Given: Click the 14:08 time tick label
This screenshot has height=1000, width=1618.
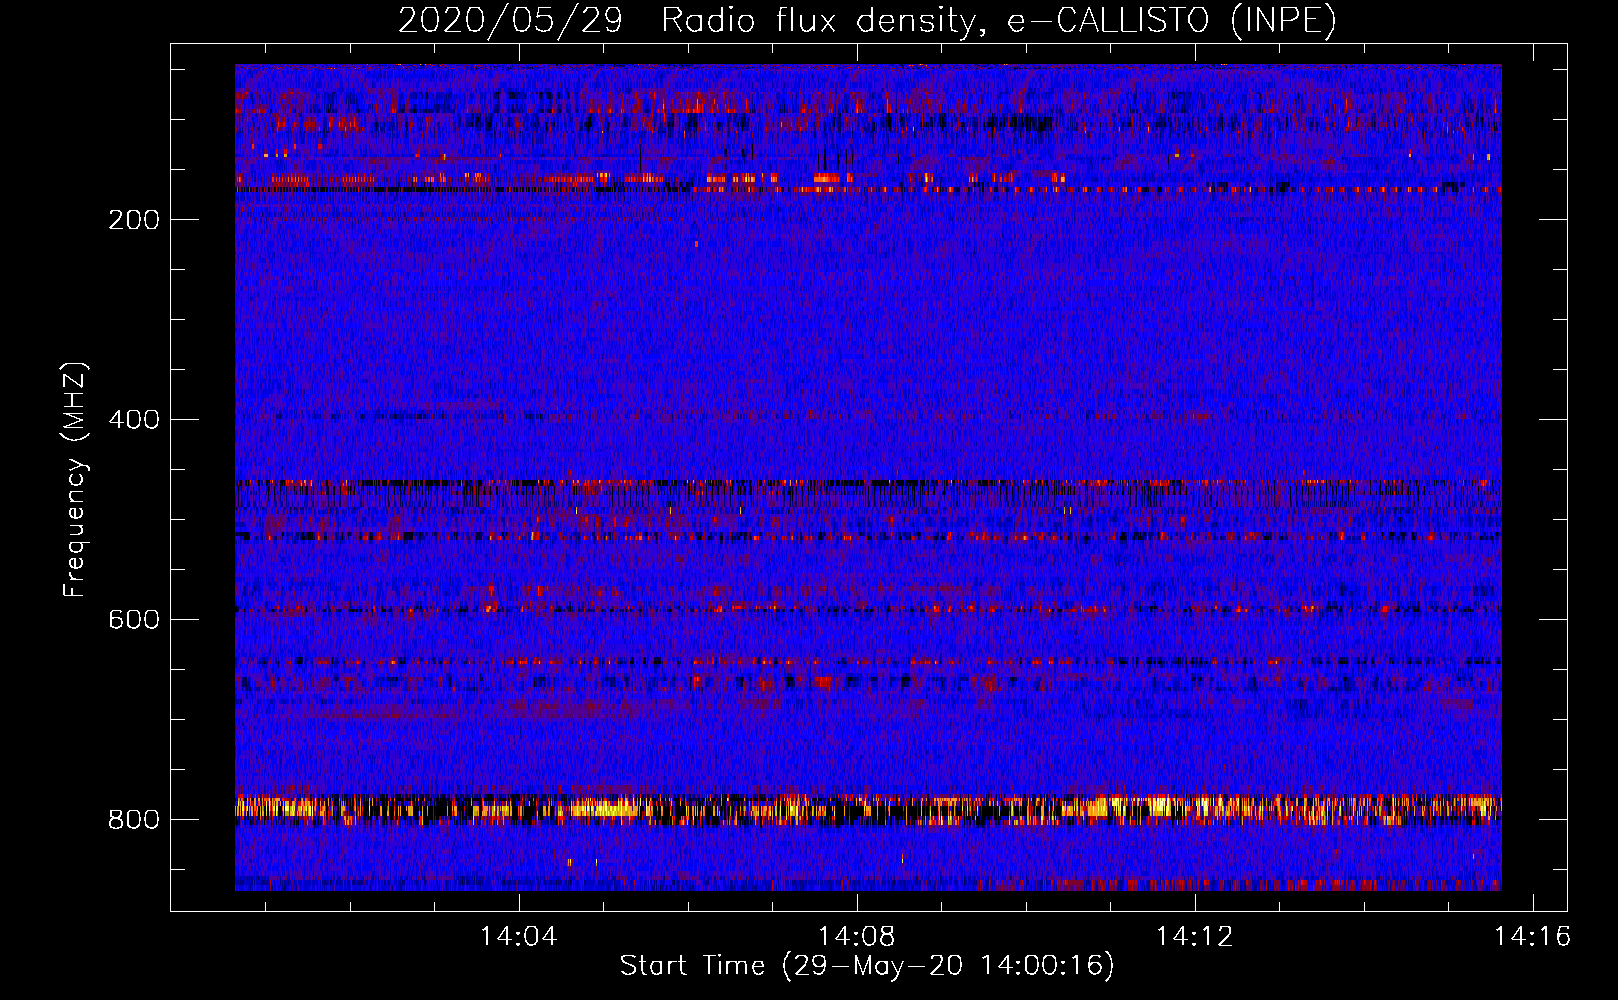Looking at the screenshot, I should pyautogui.click(x=857, y=936).
